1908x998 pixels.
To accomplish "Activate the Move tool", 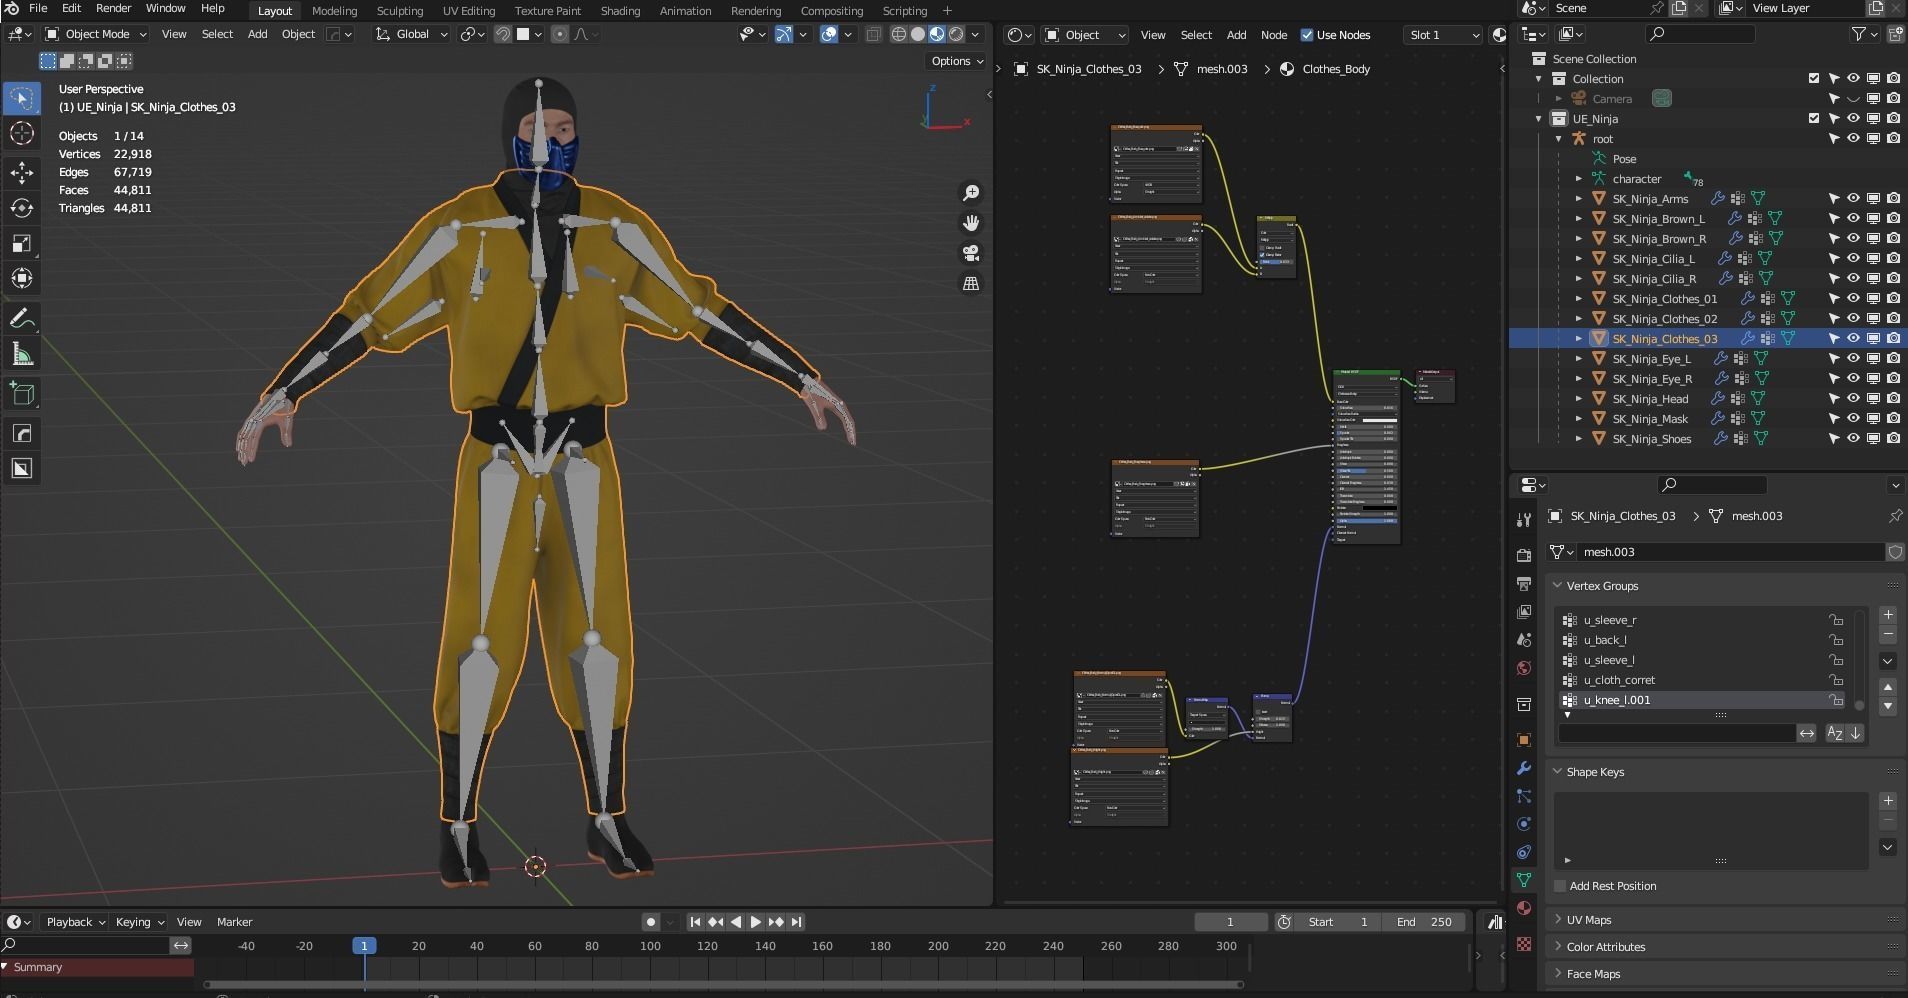I will click(22, 173).
